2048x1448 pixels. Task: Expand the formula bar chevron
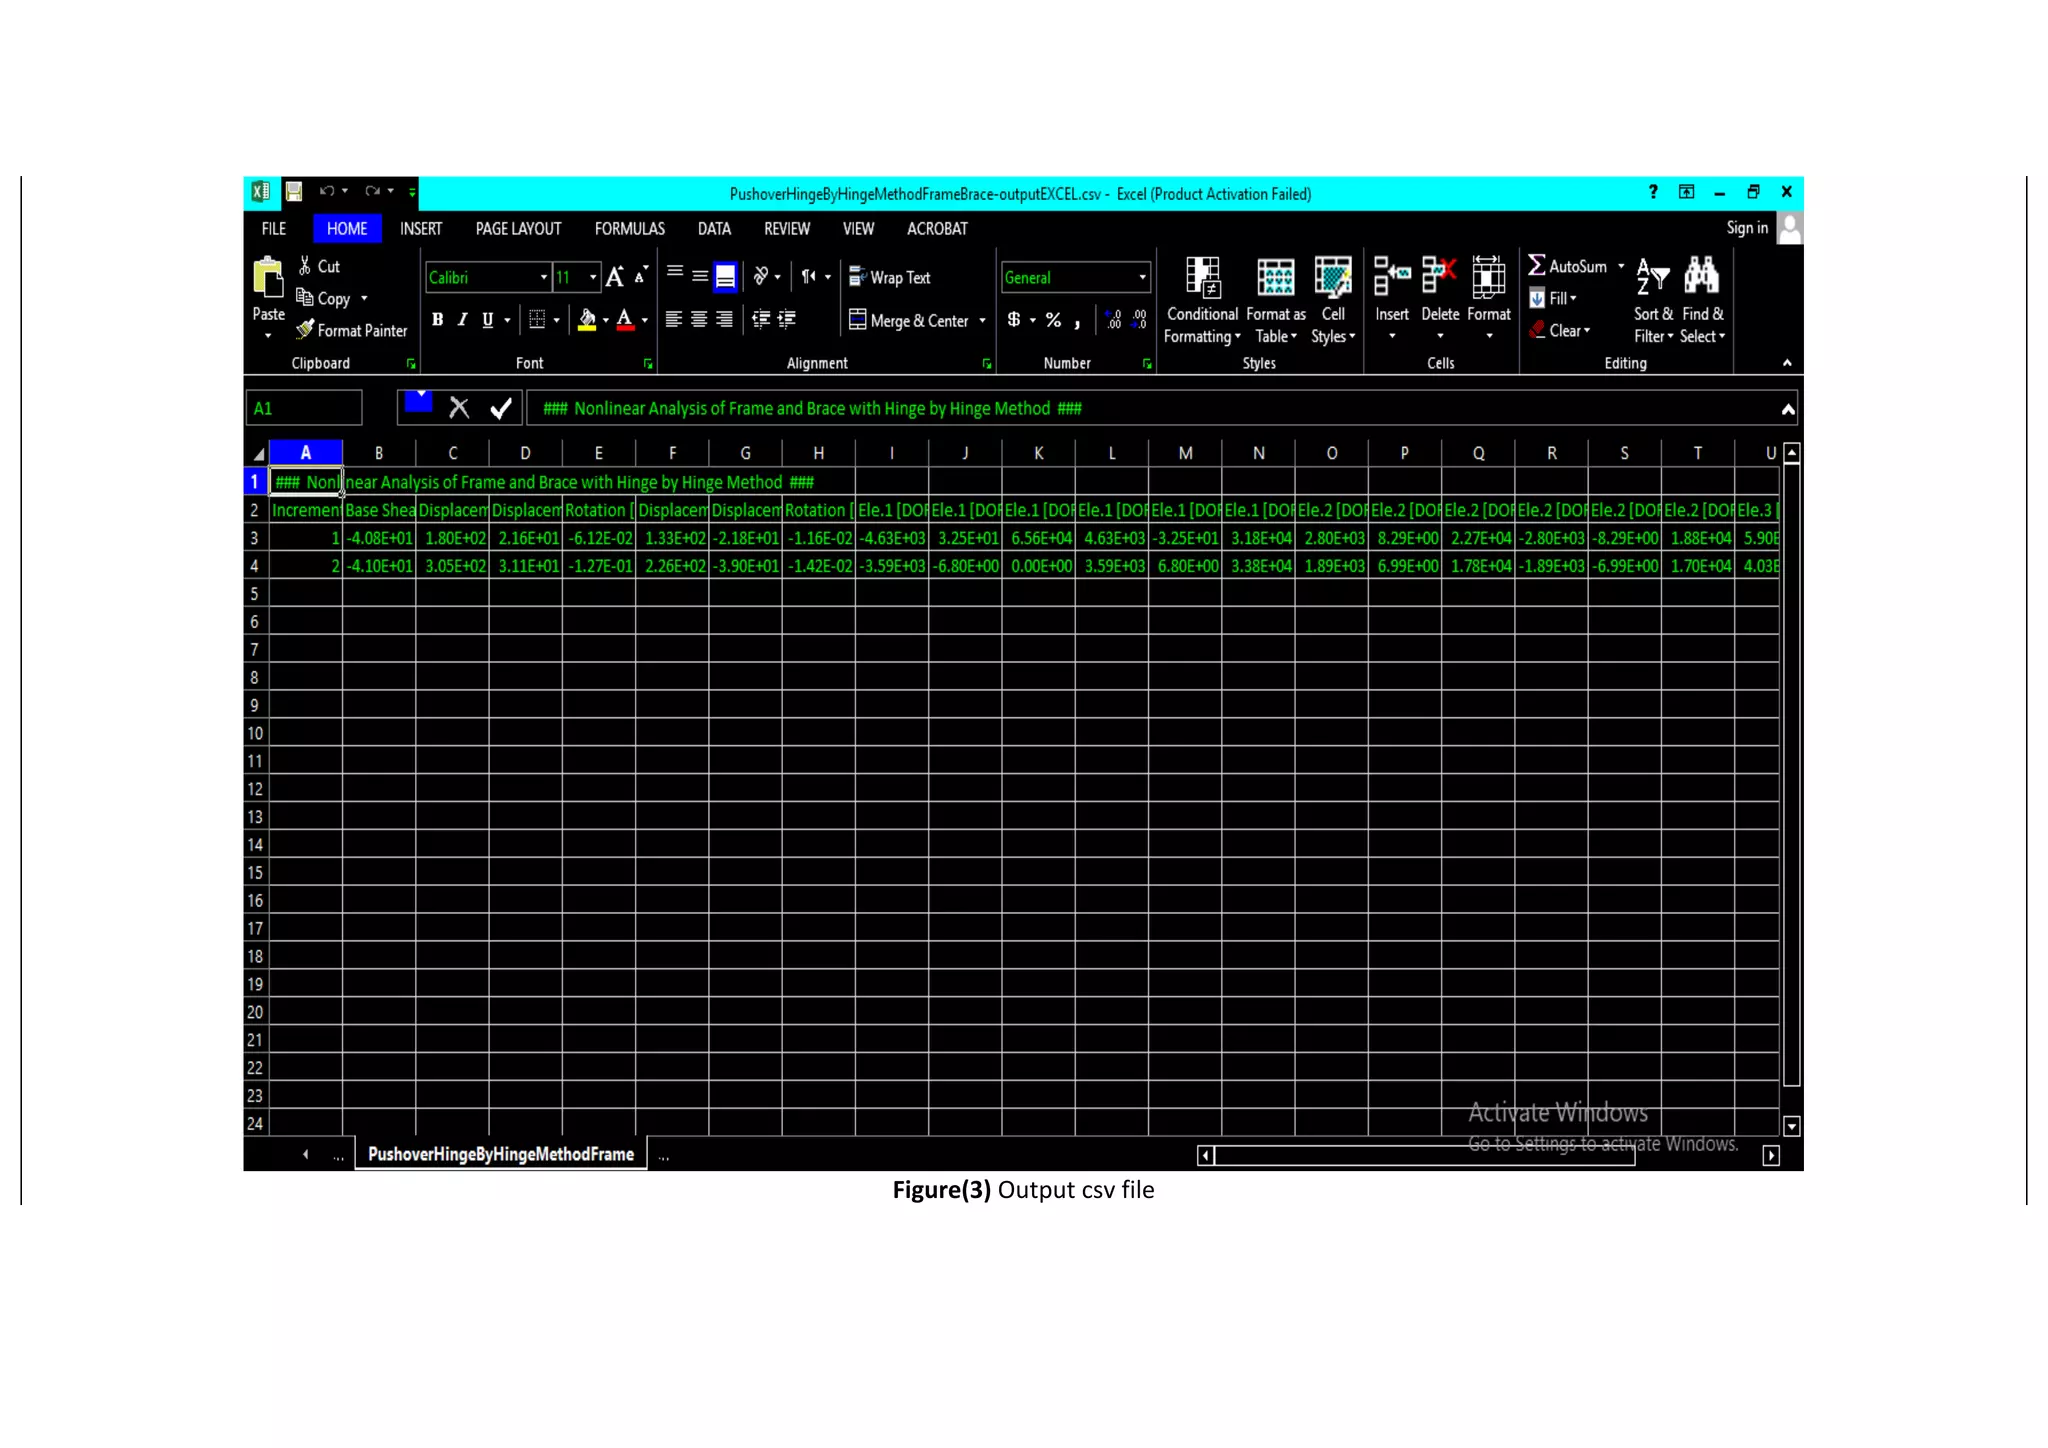(1788, 409)
